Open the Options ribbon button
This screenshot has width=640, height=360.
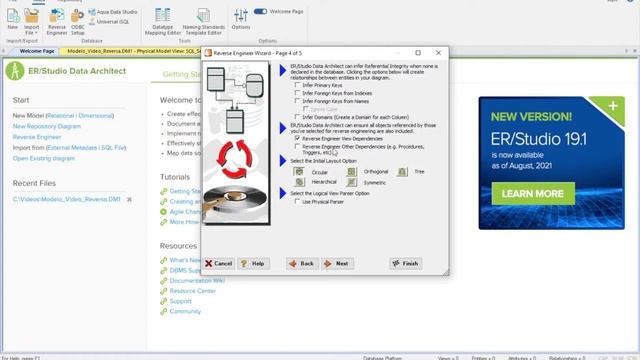241,19
